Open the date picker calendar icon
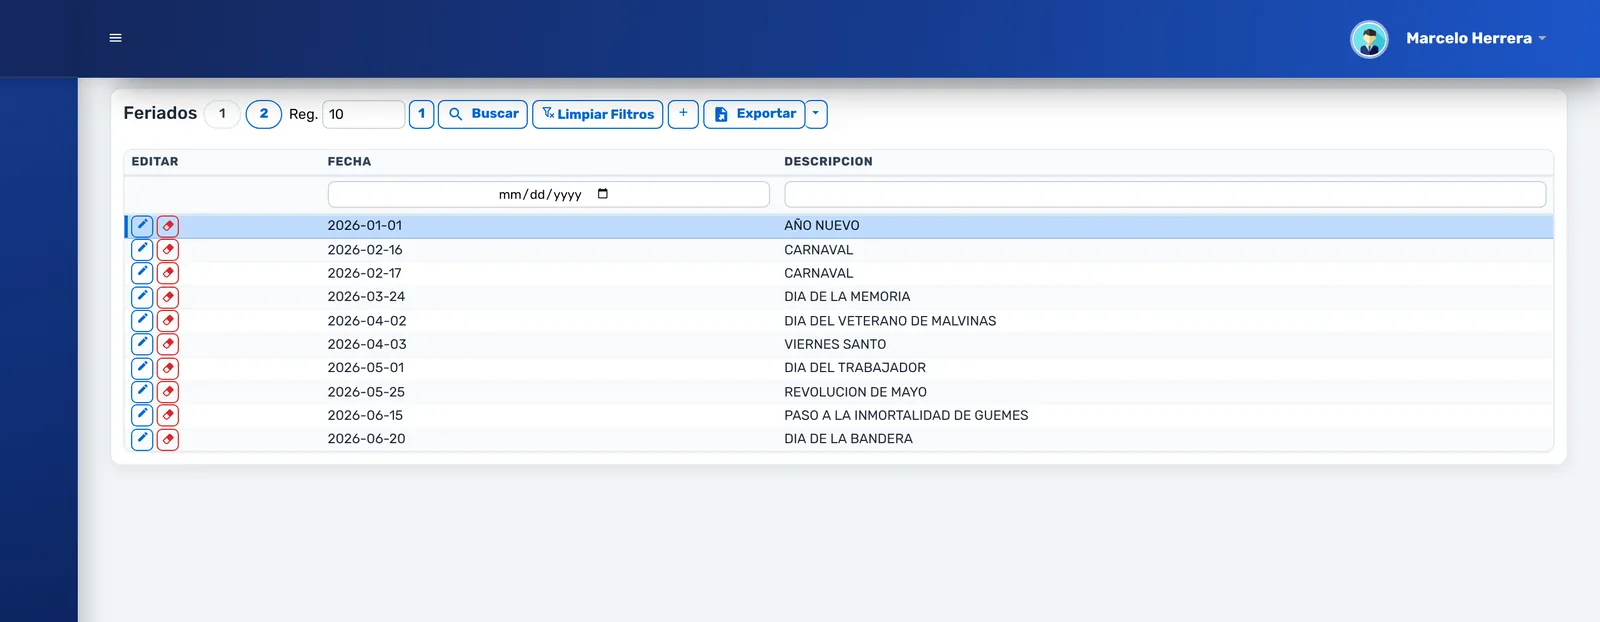Image resolution: width=1600 pixels, height=622 pixels. pyautogui.click(x=603, y=194)
